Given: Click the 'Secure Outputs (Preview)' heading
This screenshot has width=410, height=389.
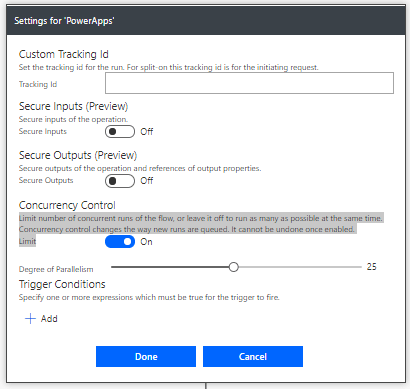Looking at the screenshot, I should pos(78,155).
